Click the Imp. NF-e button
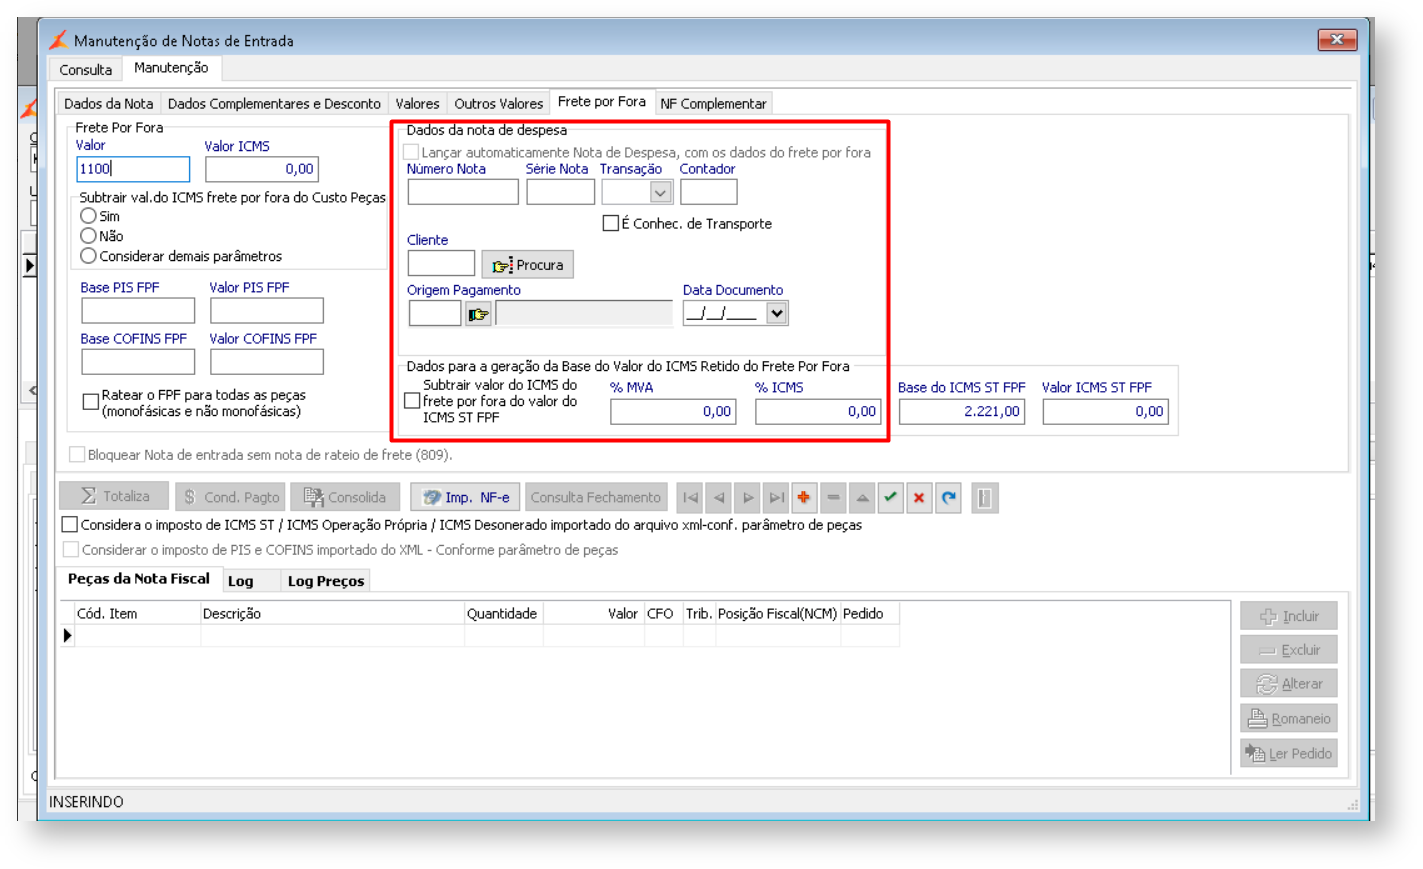The width and height of the screenshot is (1423, 869). coord(465,497)
